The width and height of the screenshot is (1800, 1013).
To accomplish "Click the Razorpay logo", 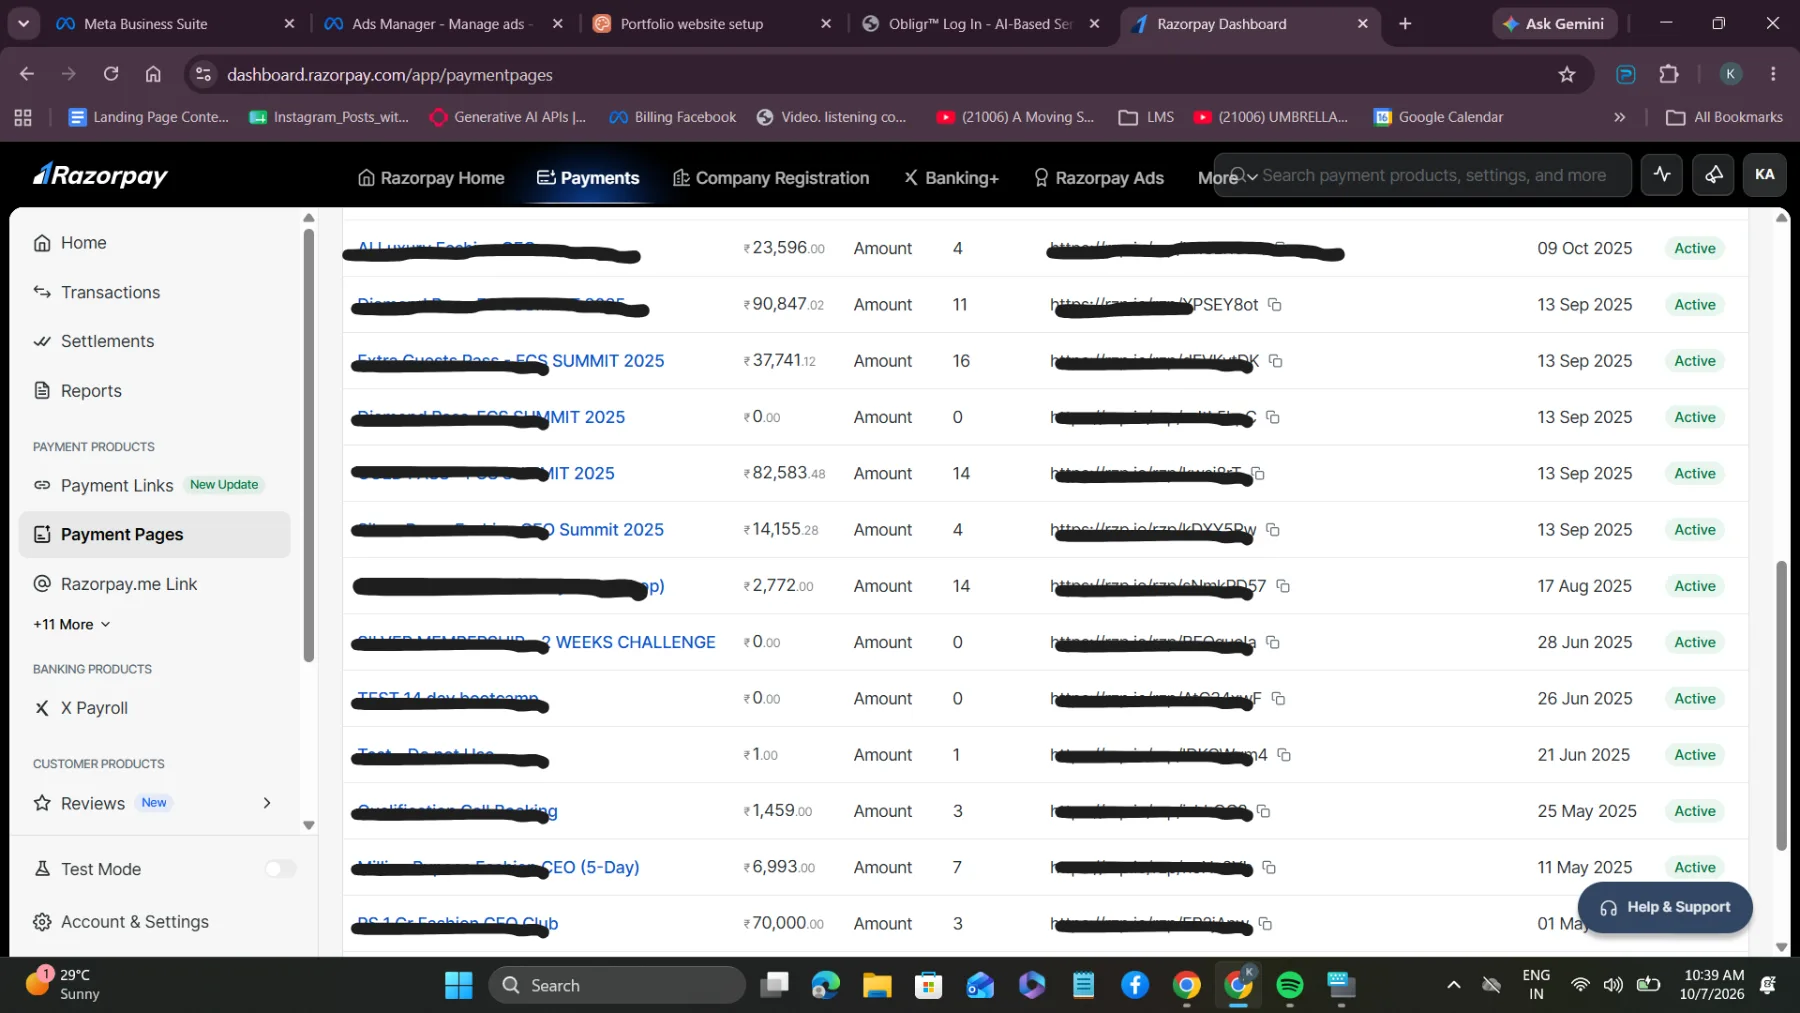I will click(100, 176).
